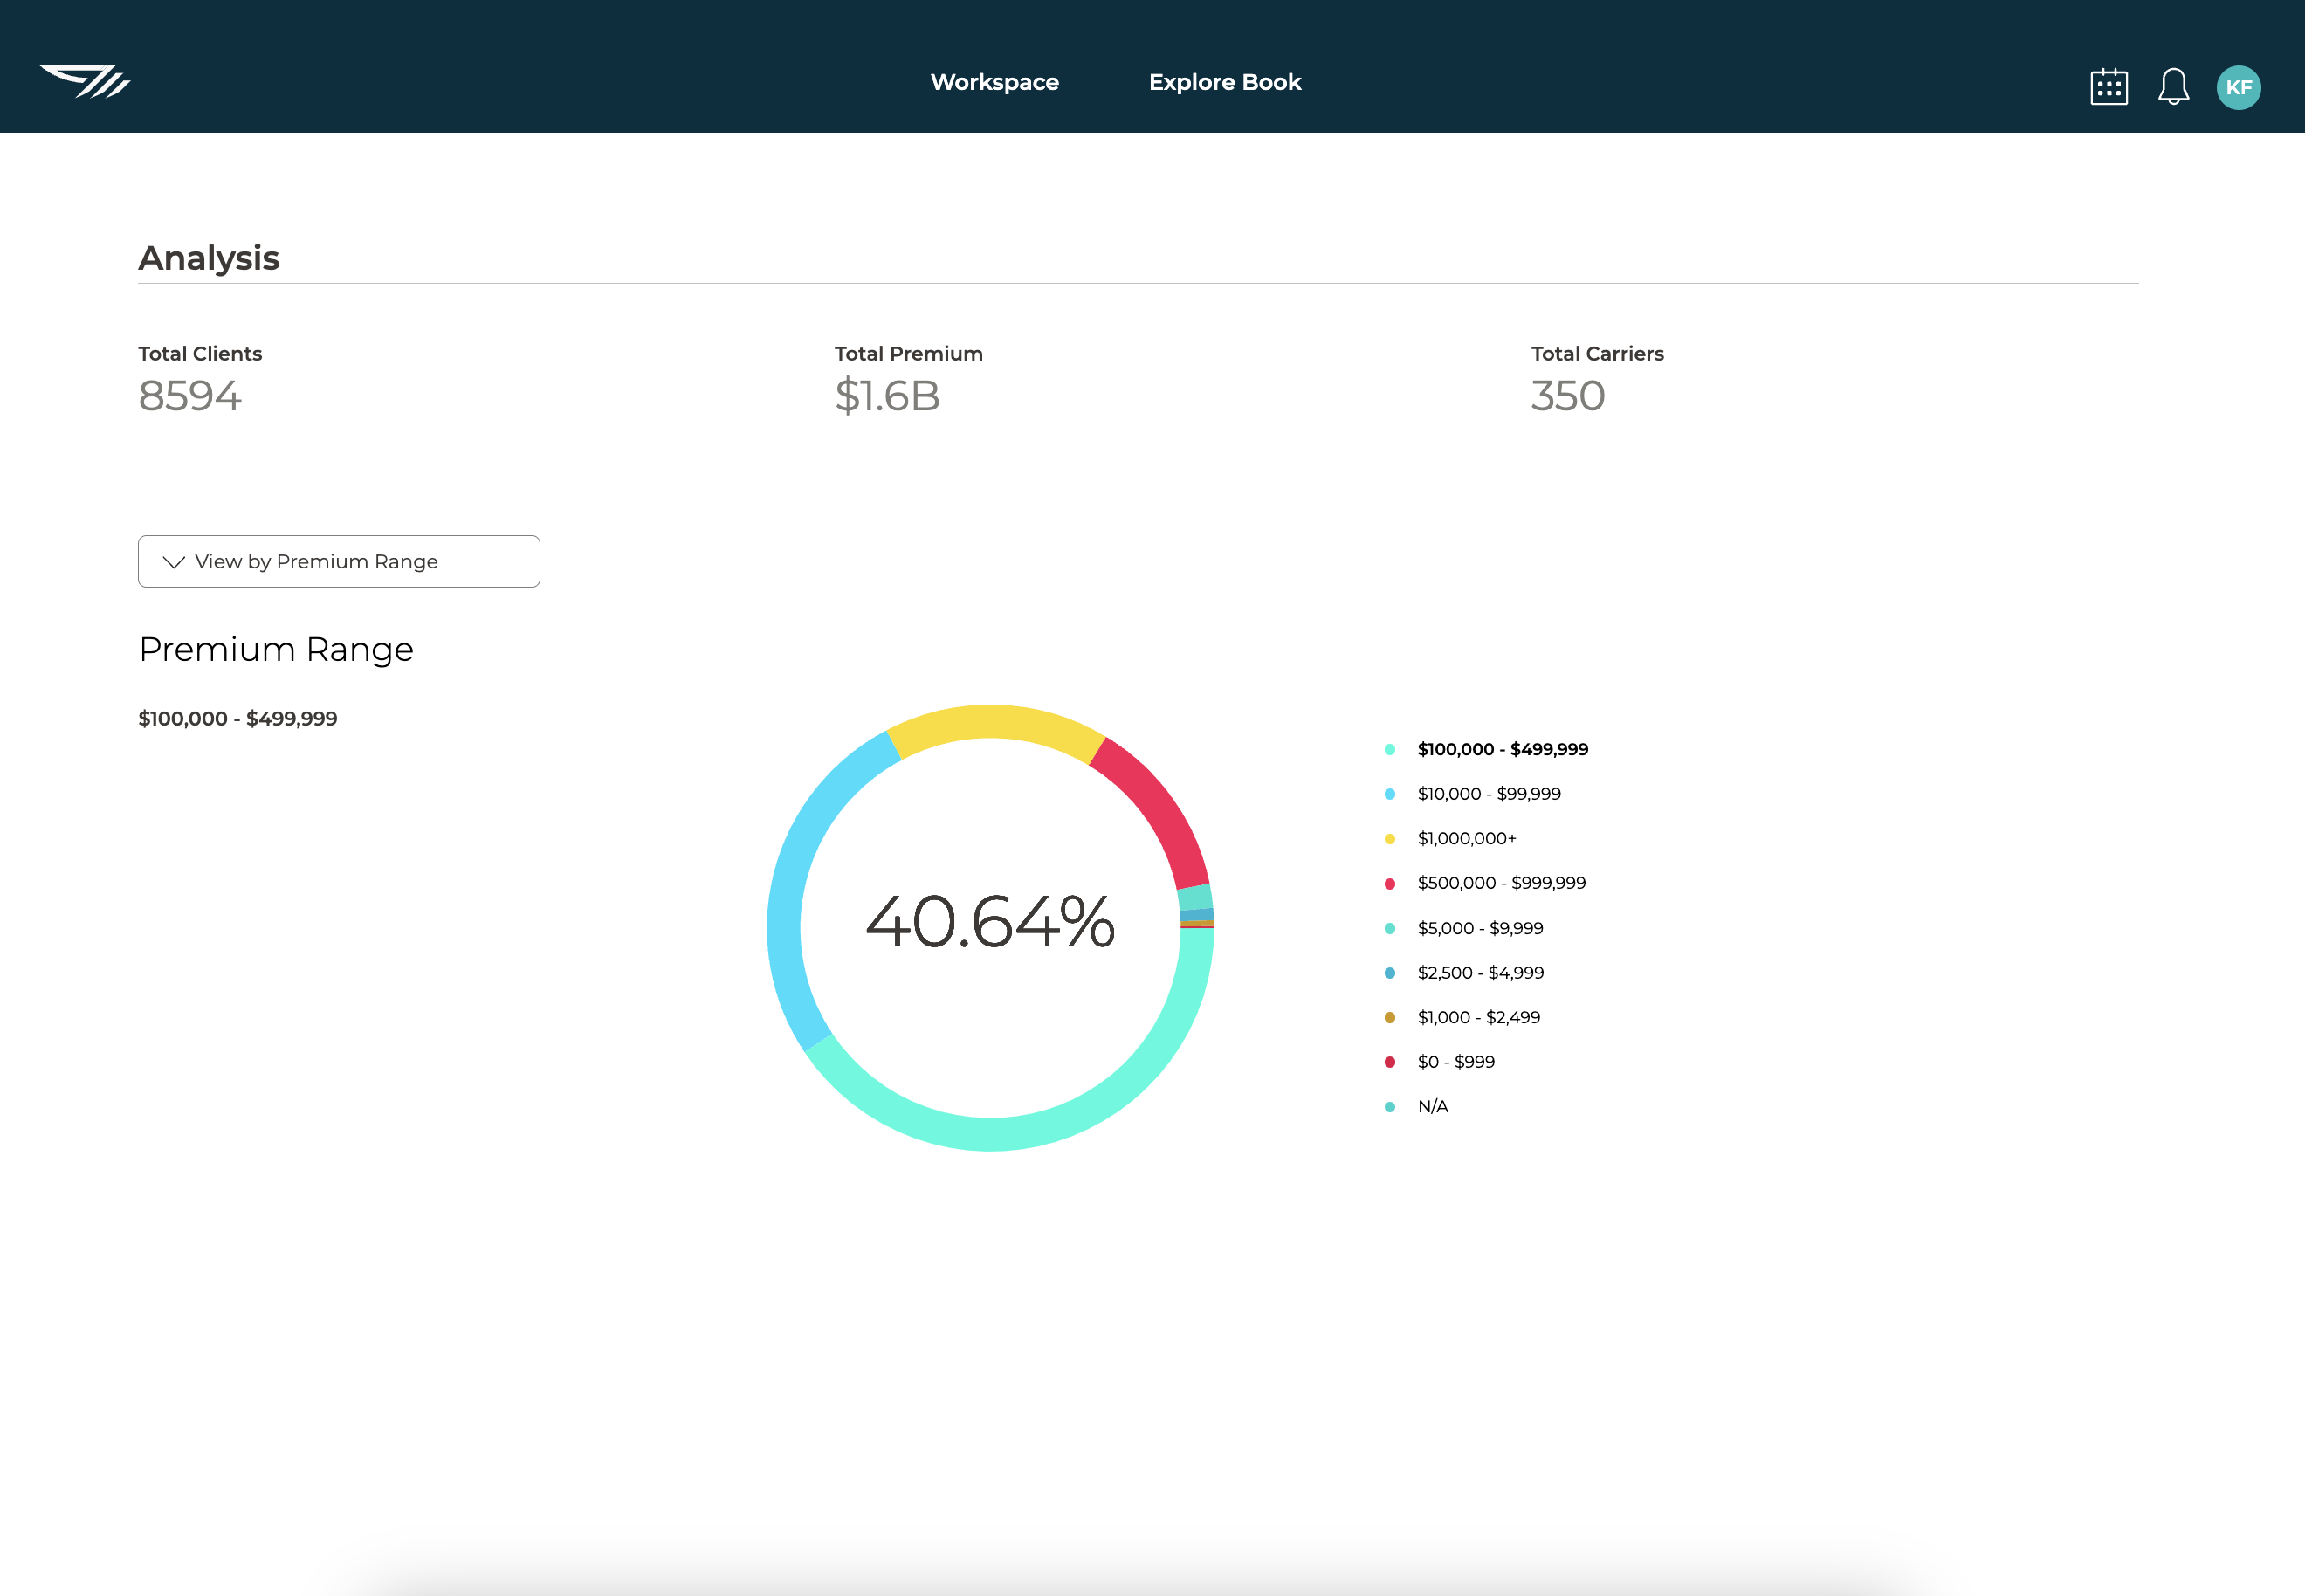
Task: Select the $1,000,000+ legend entry
Action: click(x=1450, y=838)
